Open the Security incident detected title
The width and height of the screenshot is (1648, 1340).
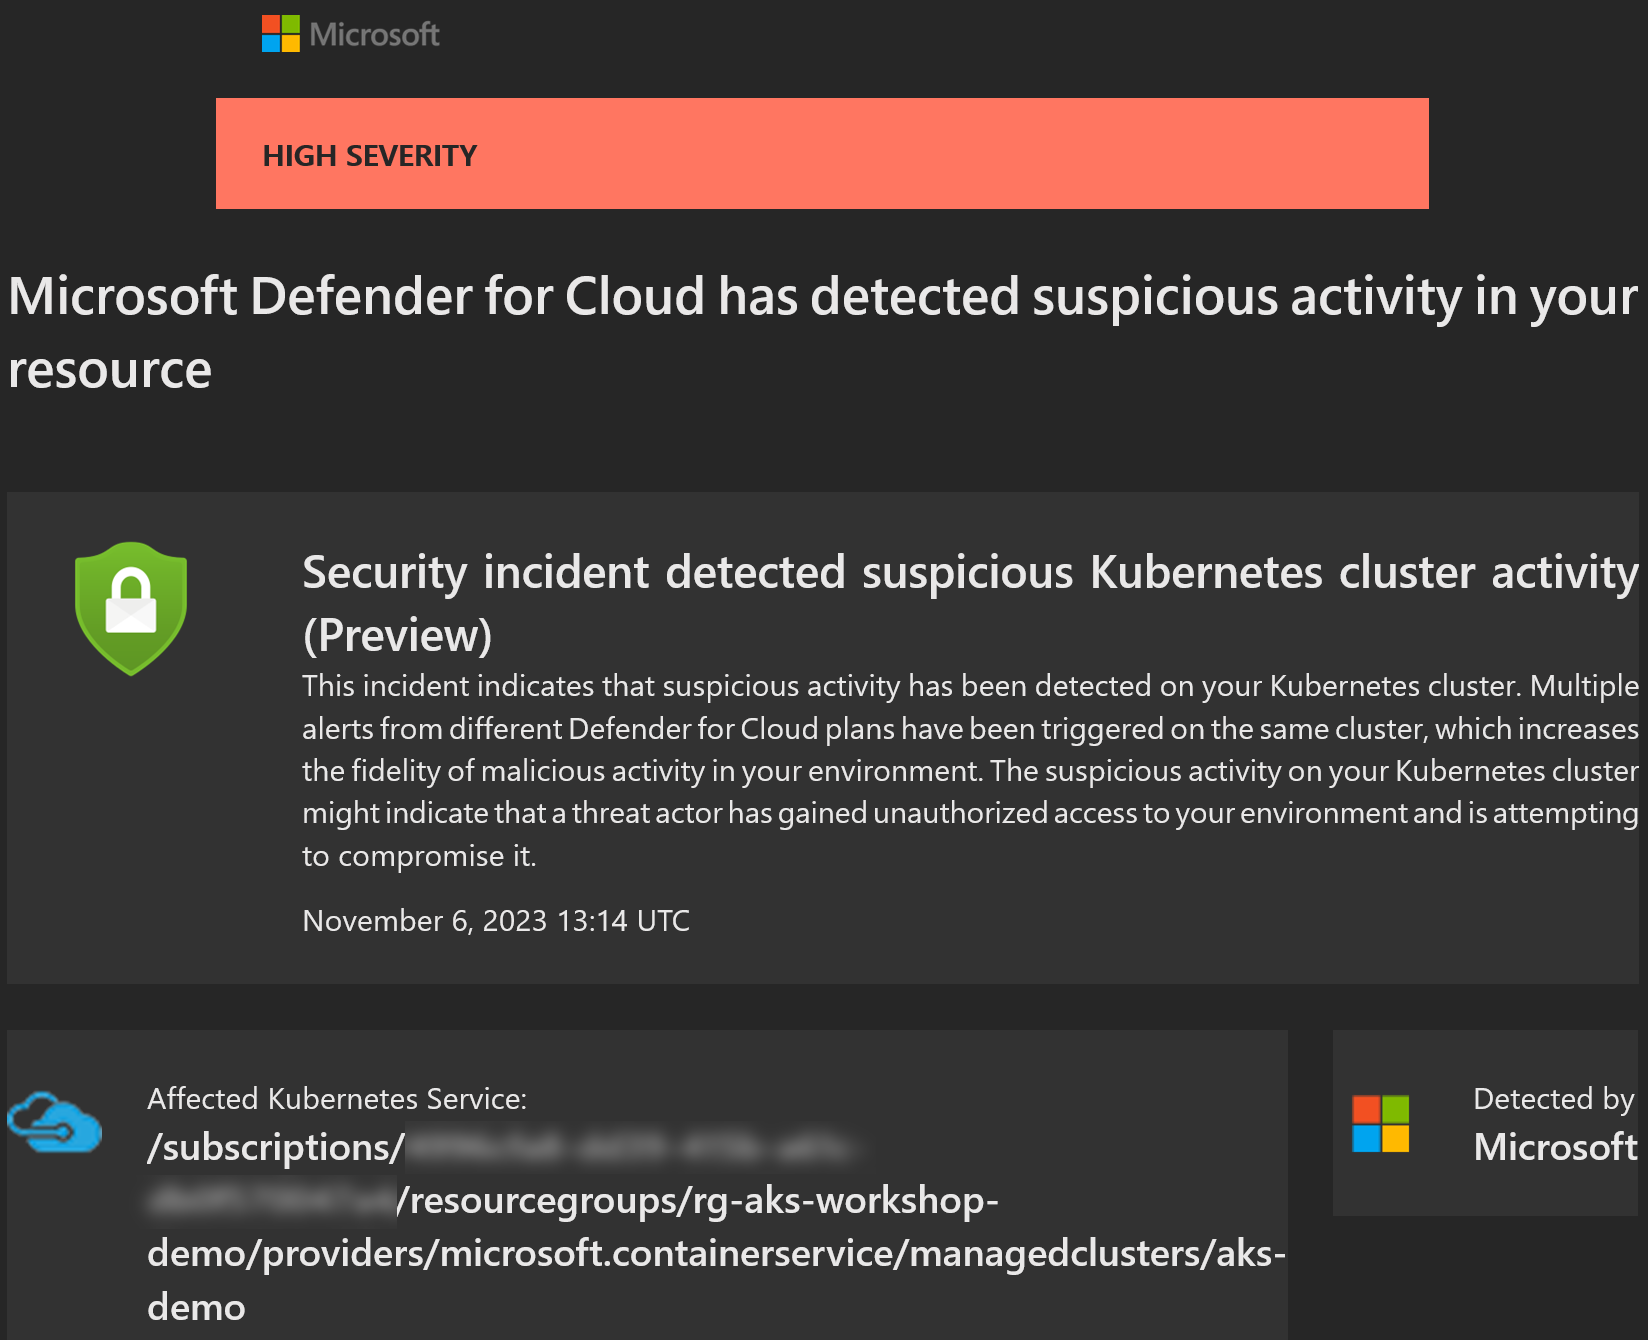point(971,573)
